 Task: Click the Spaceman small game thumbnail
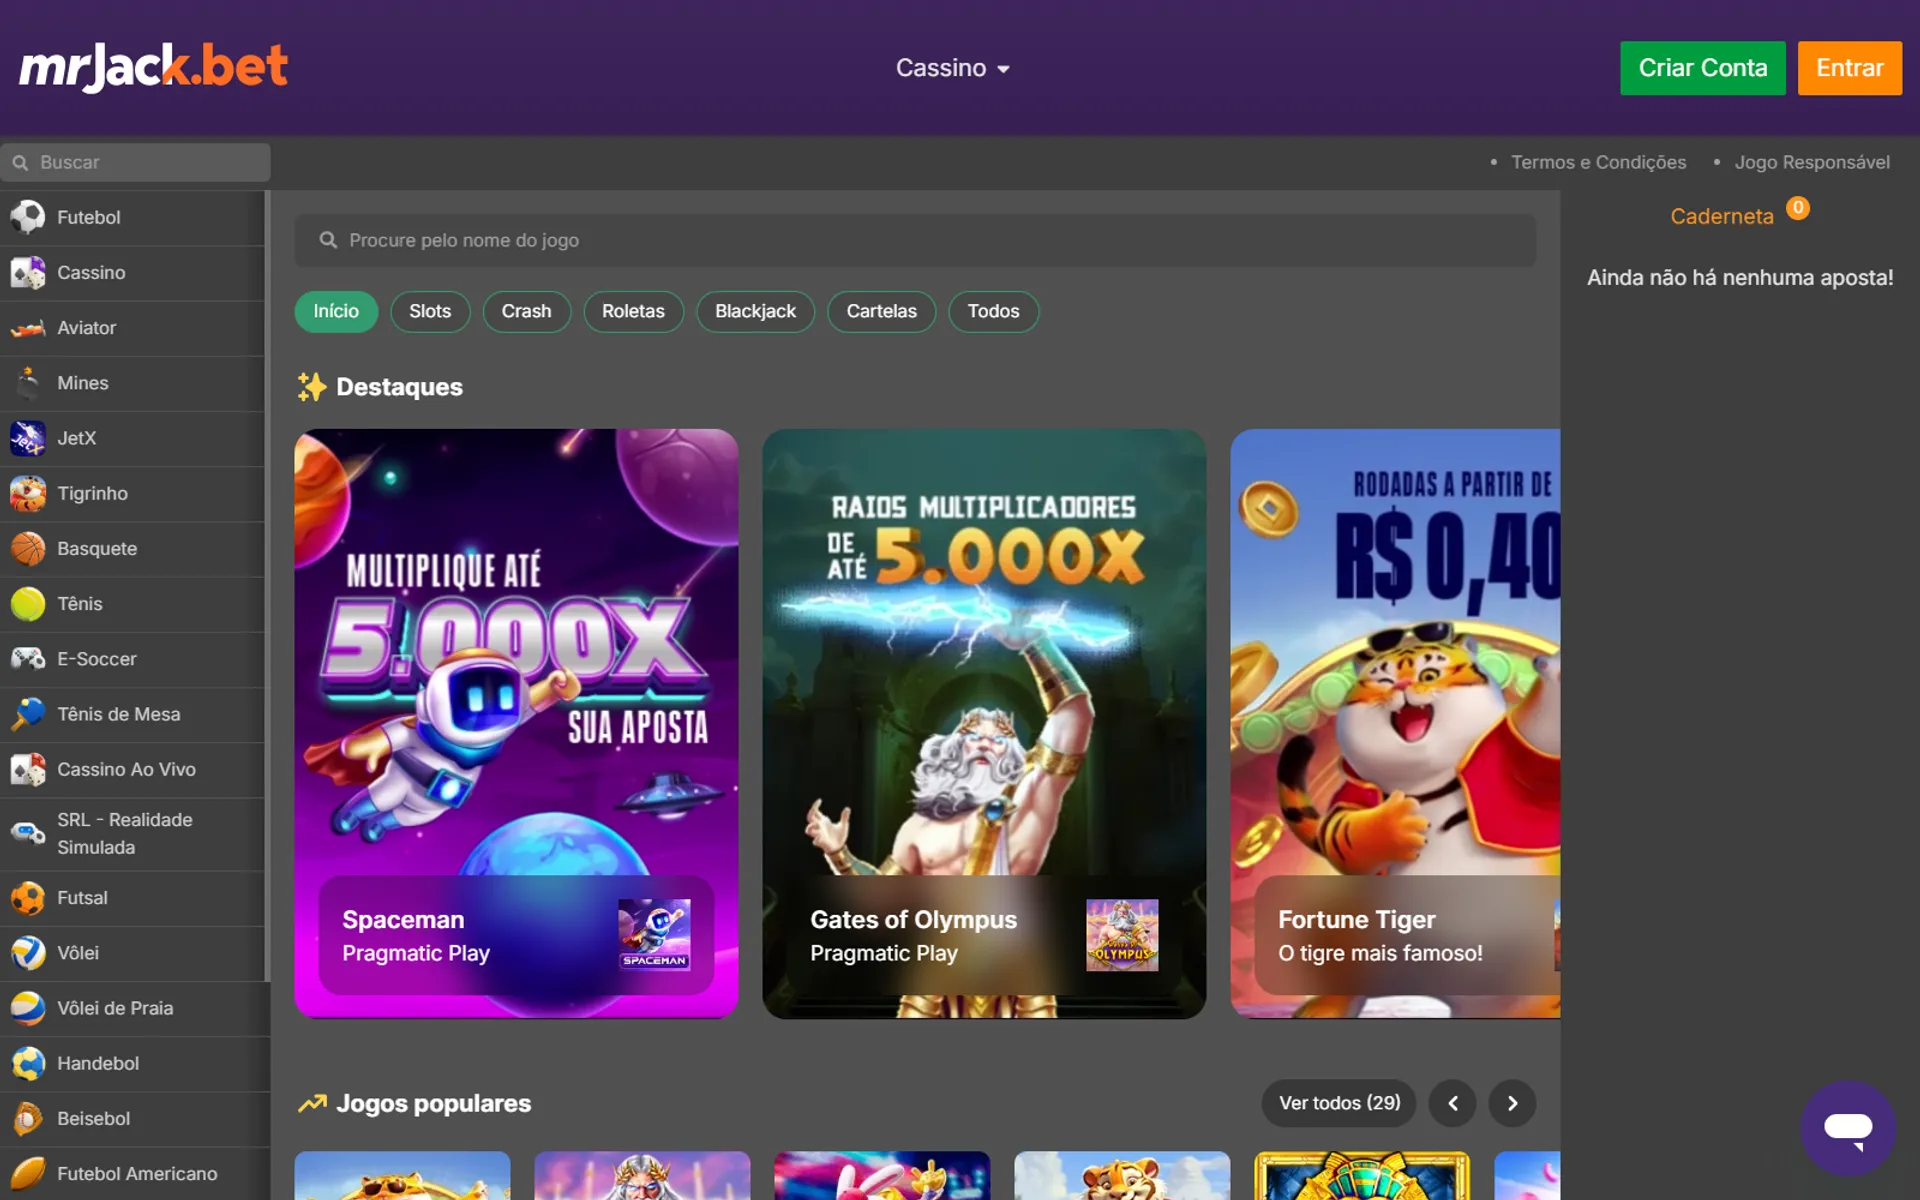coord(654,935)
